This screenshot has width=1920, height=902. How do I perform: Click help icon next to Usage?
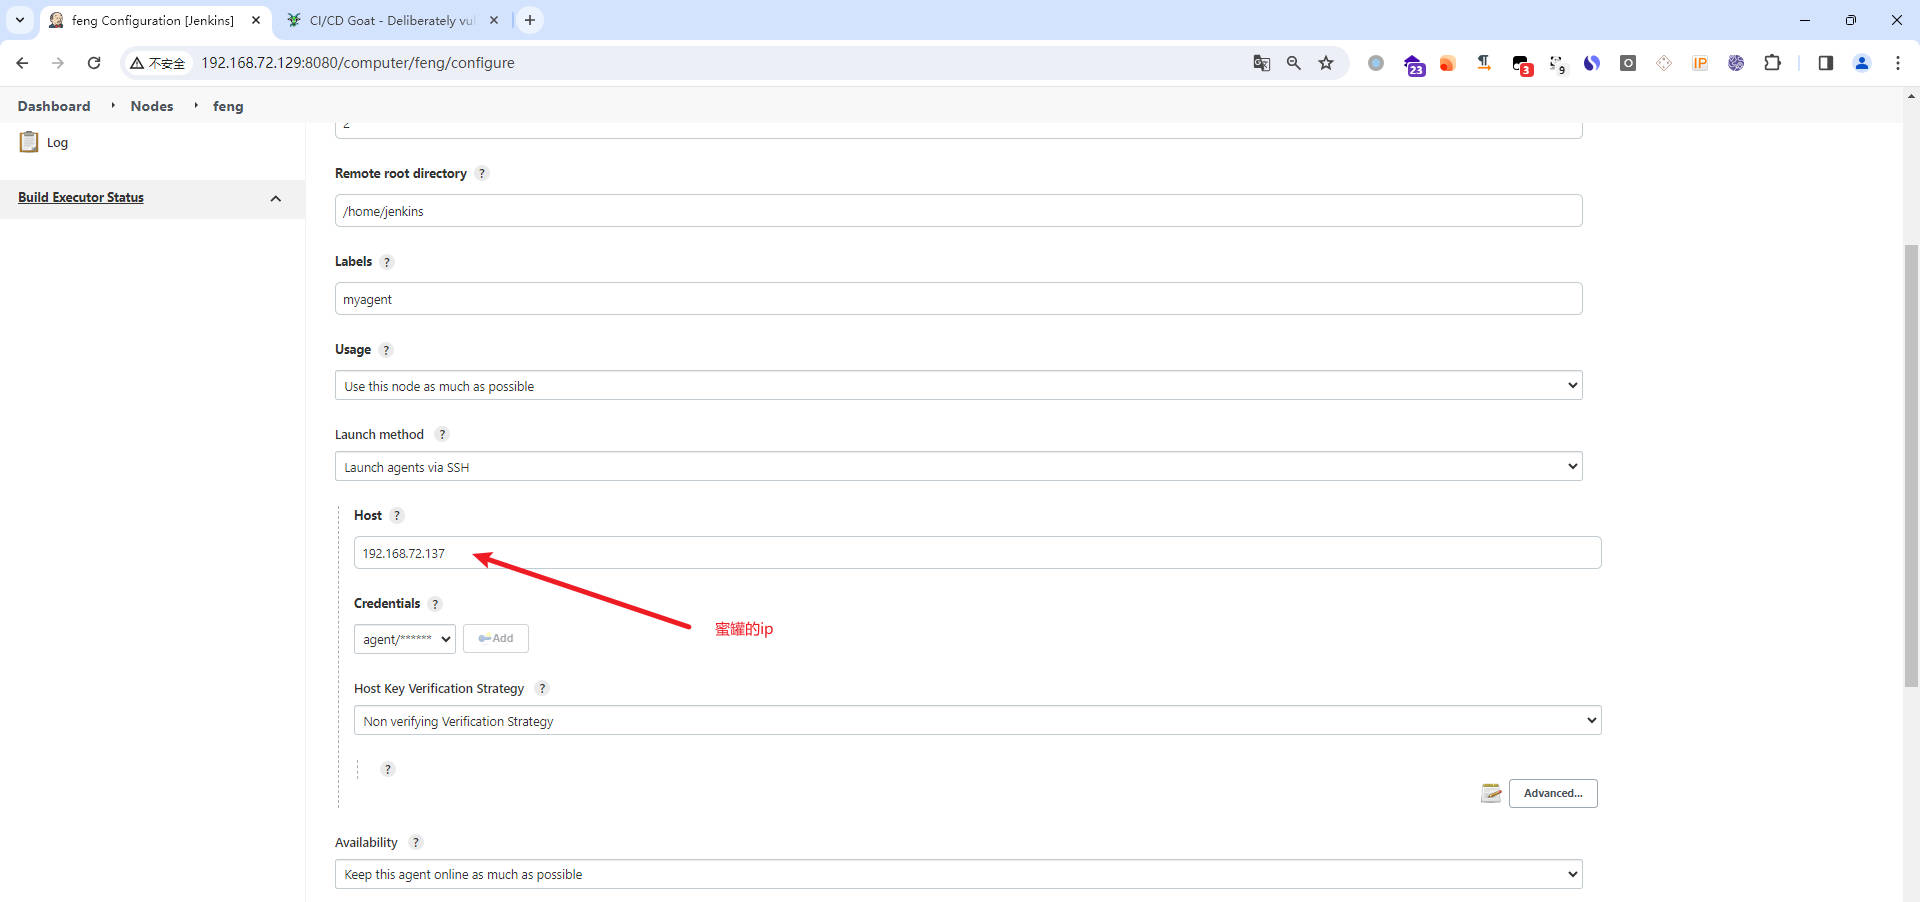tap(386, 350)
